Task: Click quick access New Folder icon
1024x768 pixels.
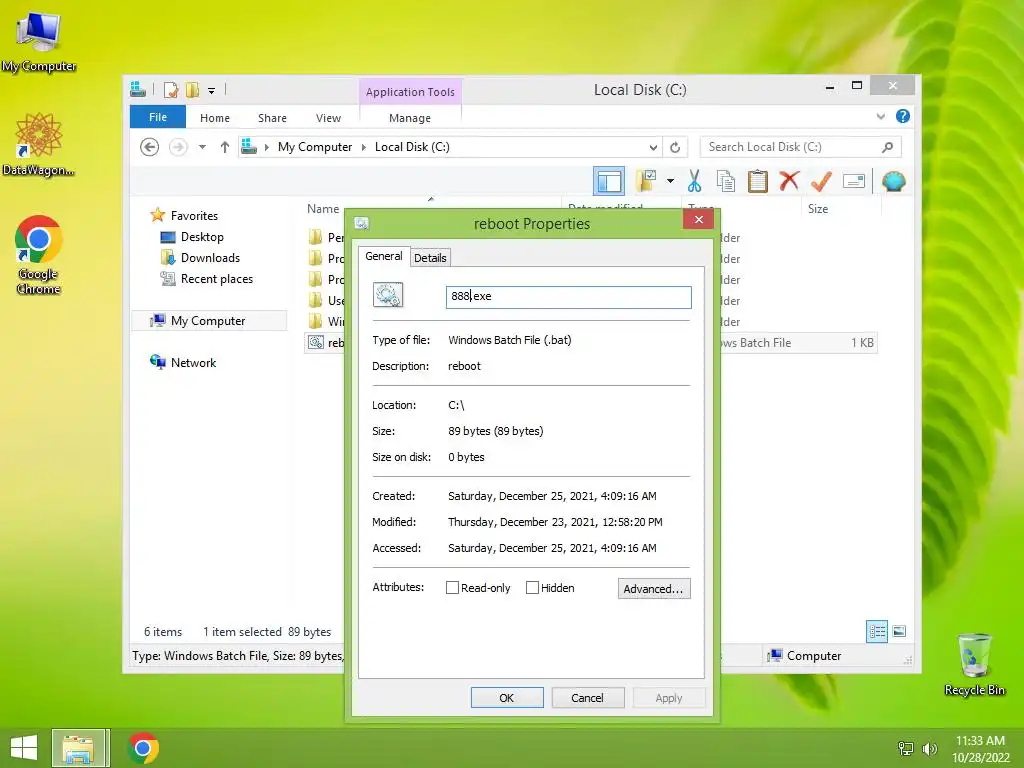Action: (x=192, y=89)
